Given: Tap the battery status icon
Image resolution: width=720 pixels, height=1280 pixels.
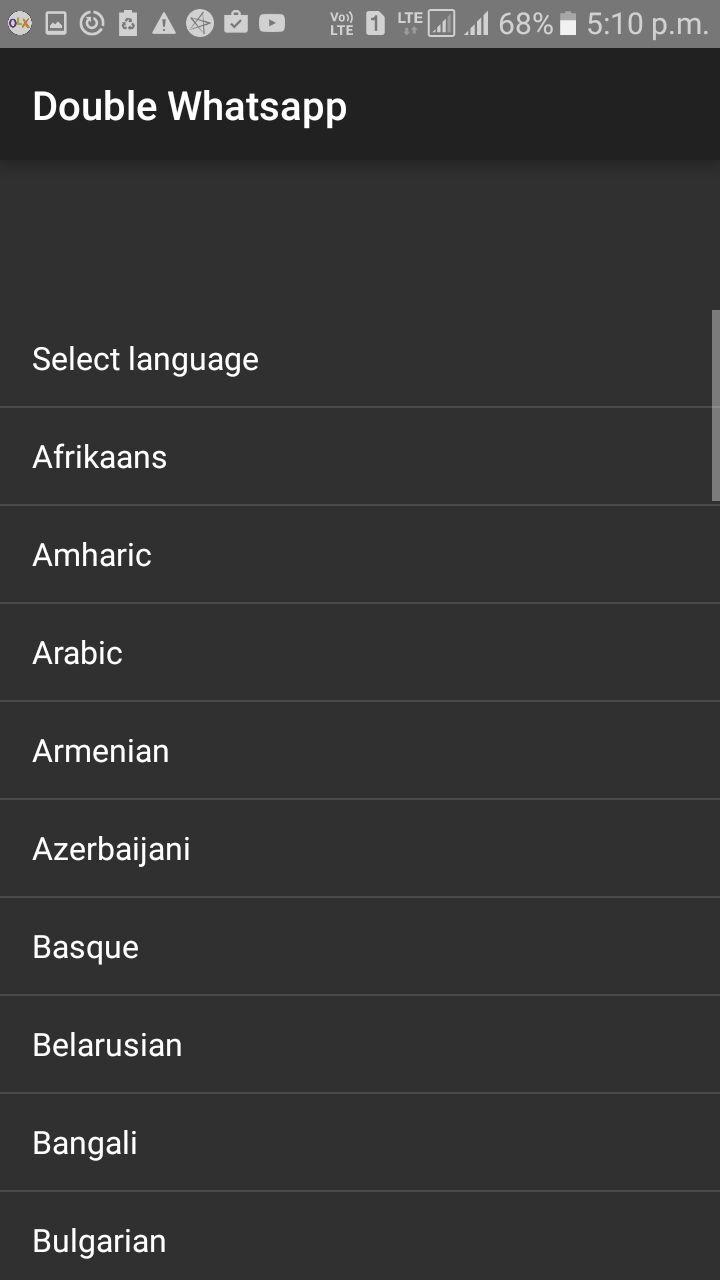Looking at the screenshot, I should click(x=568, y=24).
